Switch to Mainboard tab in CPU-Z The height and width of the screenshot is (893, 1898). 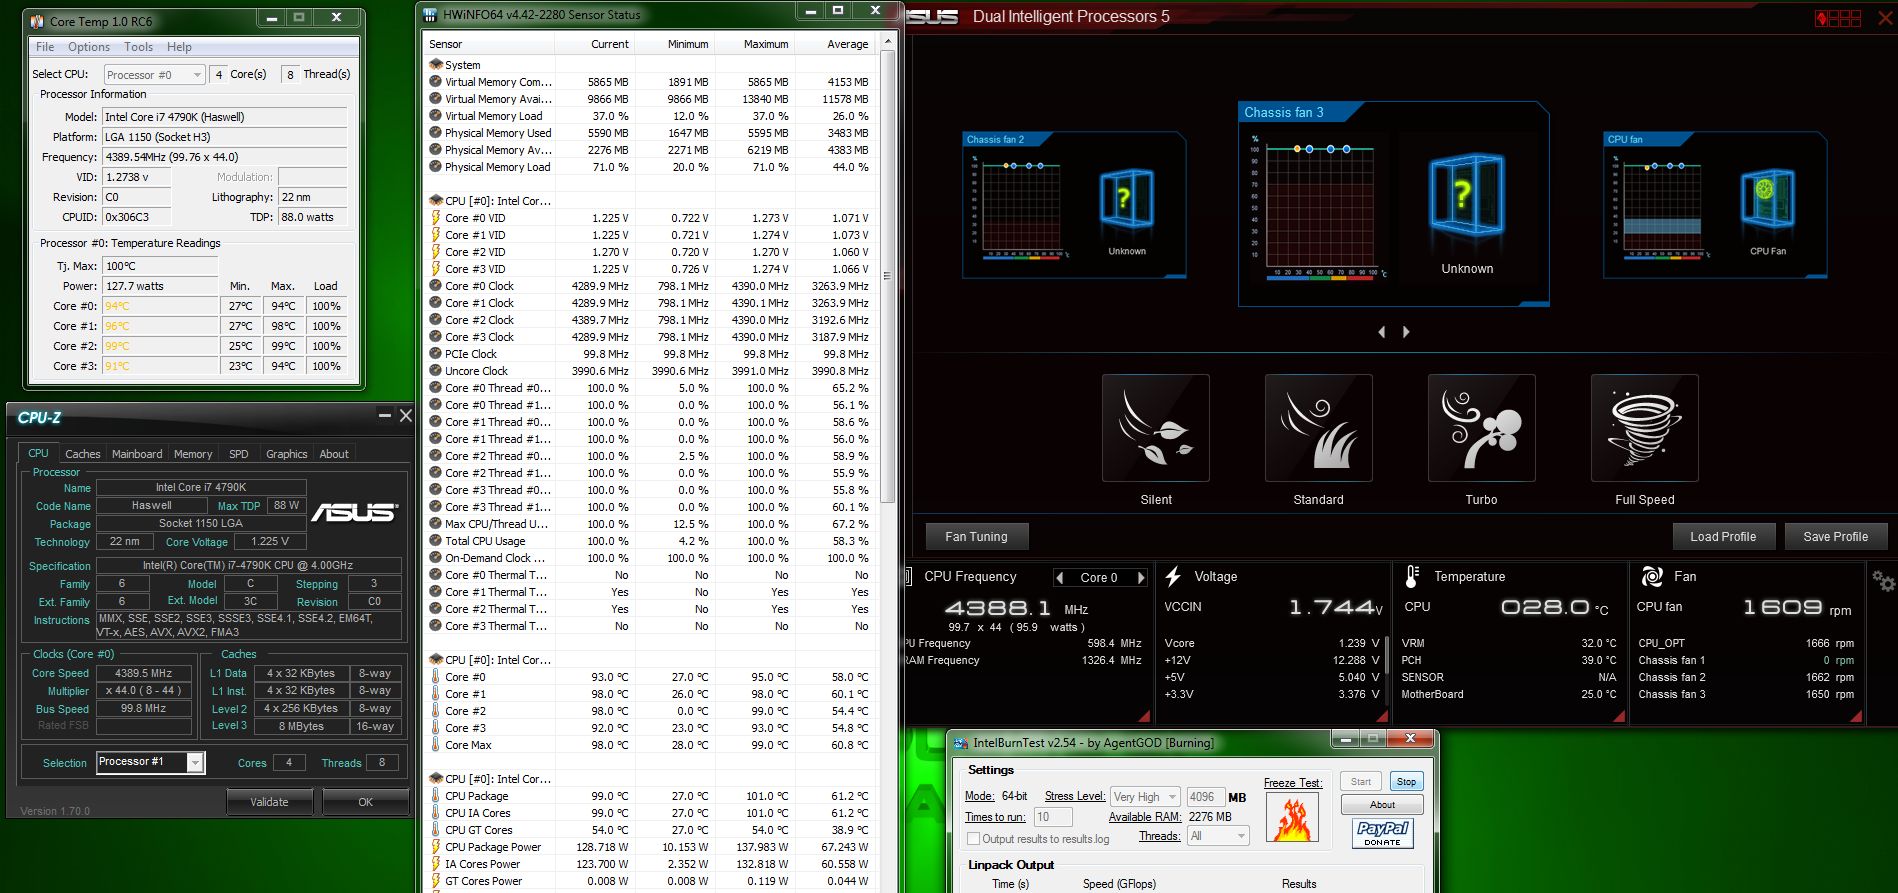[137, 454]
